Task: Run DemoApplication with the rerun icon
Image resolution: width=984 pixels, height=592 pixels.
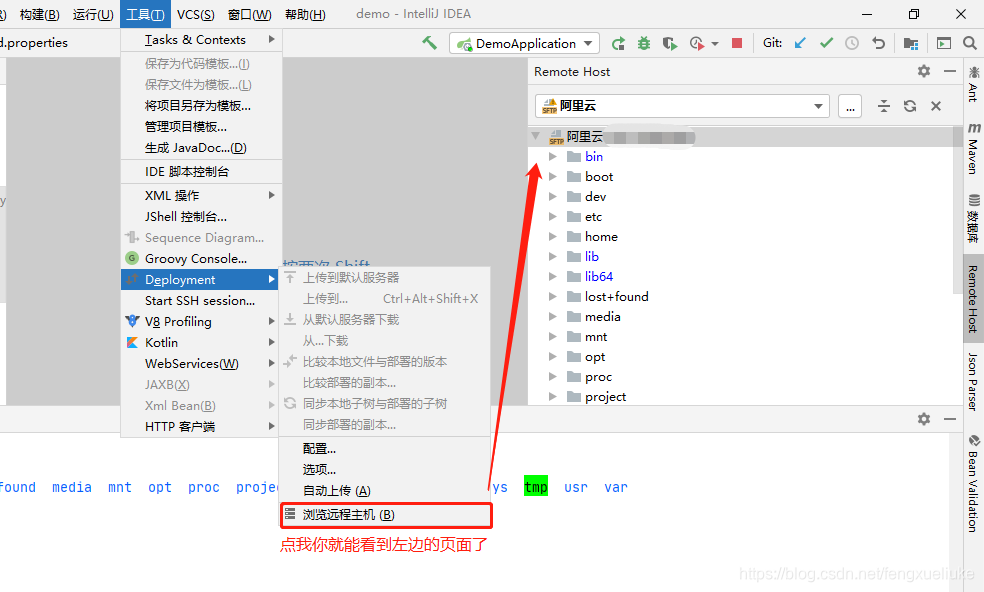Action: tap(618, 43)
